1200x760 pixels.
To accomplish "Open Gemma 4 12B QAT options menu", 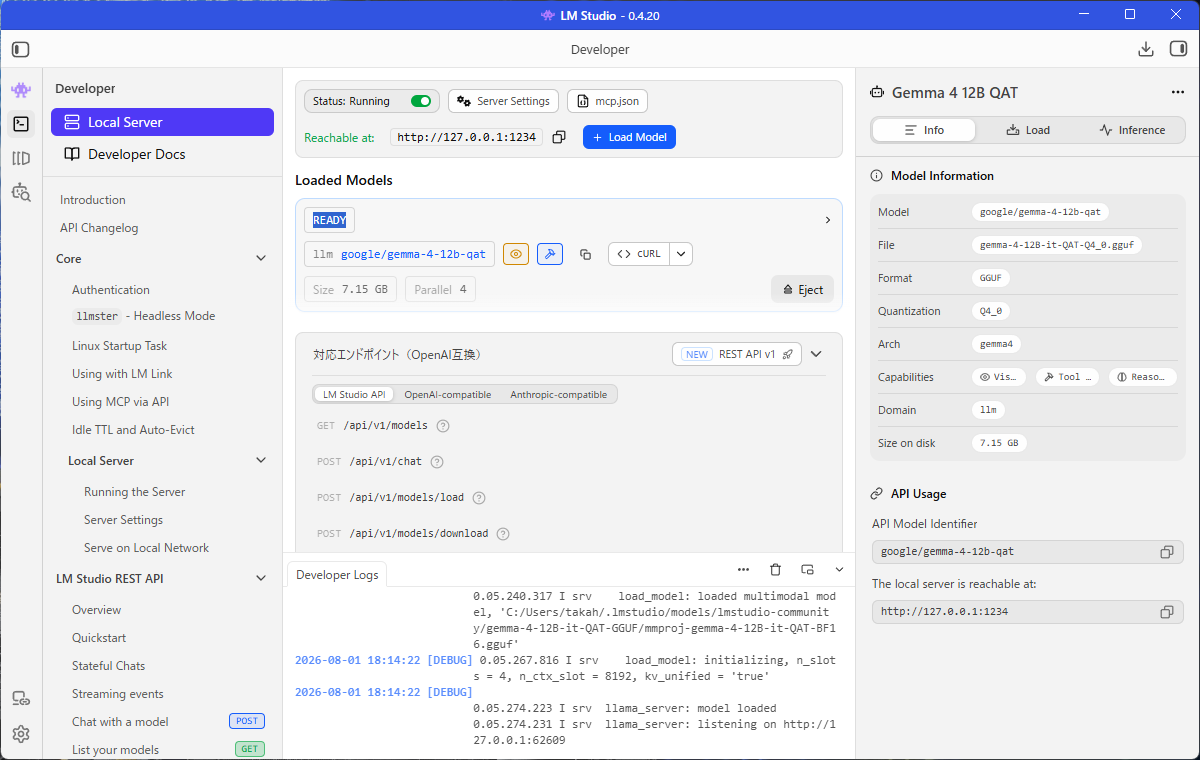I will [1177, 93].
